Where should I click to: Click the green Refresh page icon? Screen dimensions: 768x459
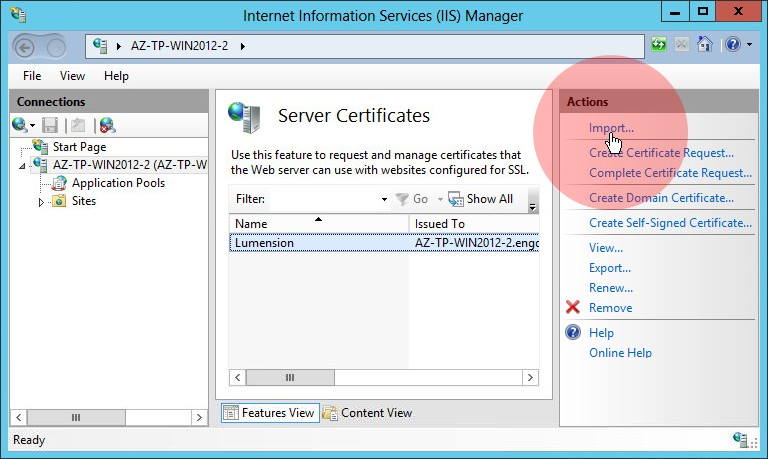659,45
